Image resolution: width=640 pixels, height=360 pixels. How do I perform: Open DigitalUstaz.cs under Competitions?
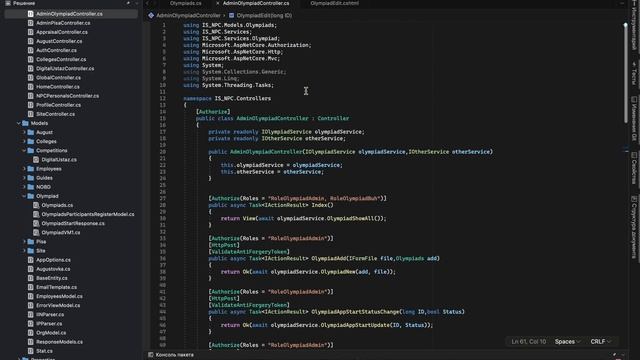(x=59, y=160)
